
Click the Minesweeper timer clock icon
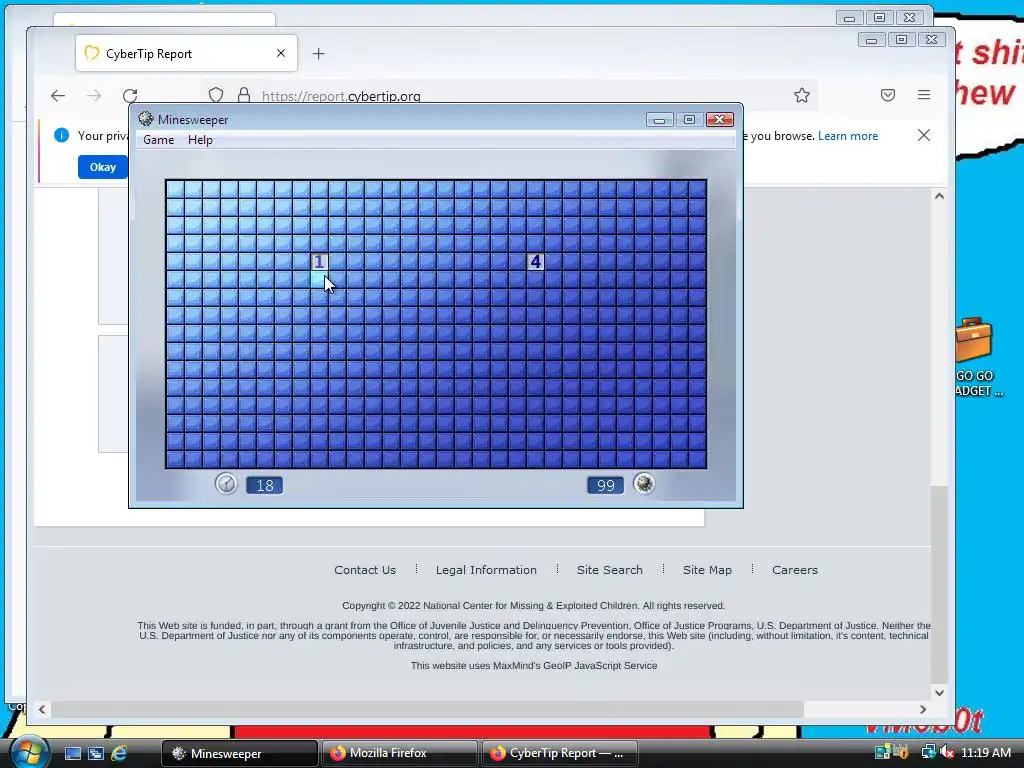pyautogui.click(x=226, y=484)
